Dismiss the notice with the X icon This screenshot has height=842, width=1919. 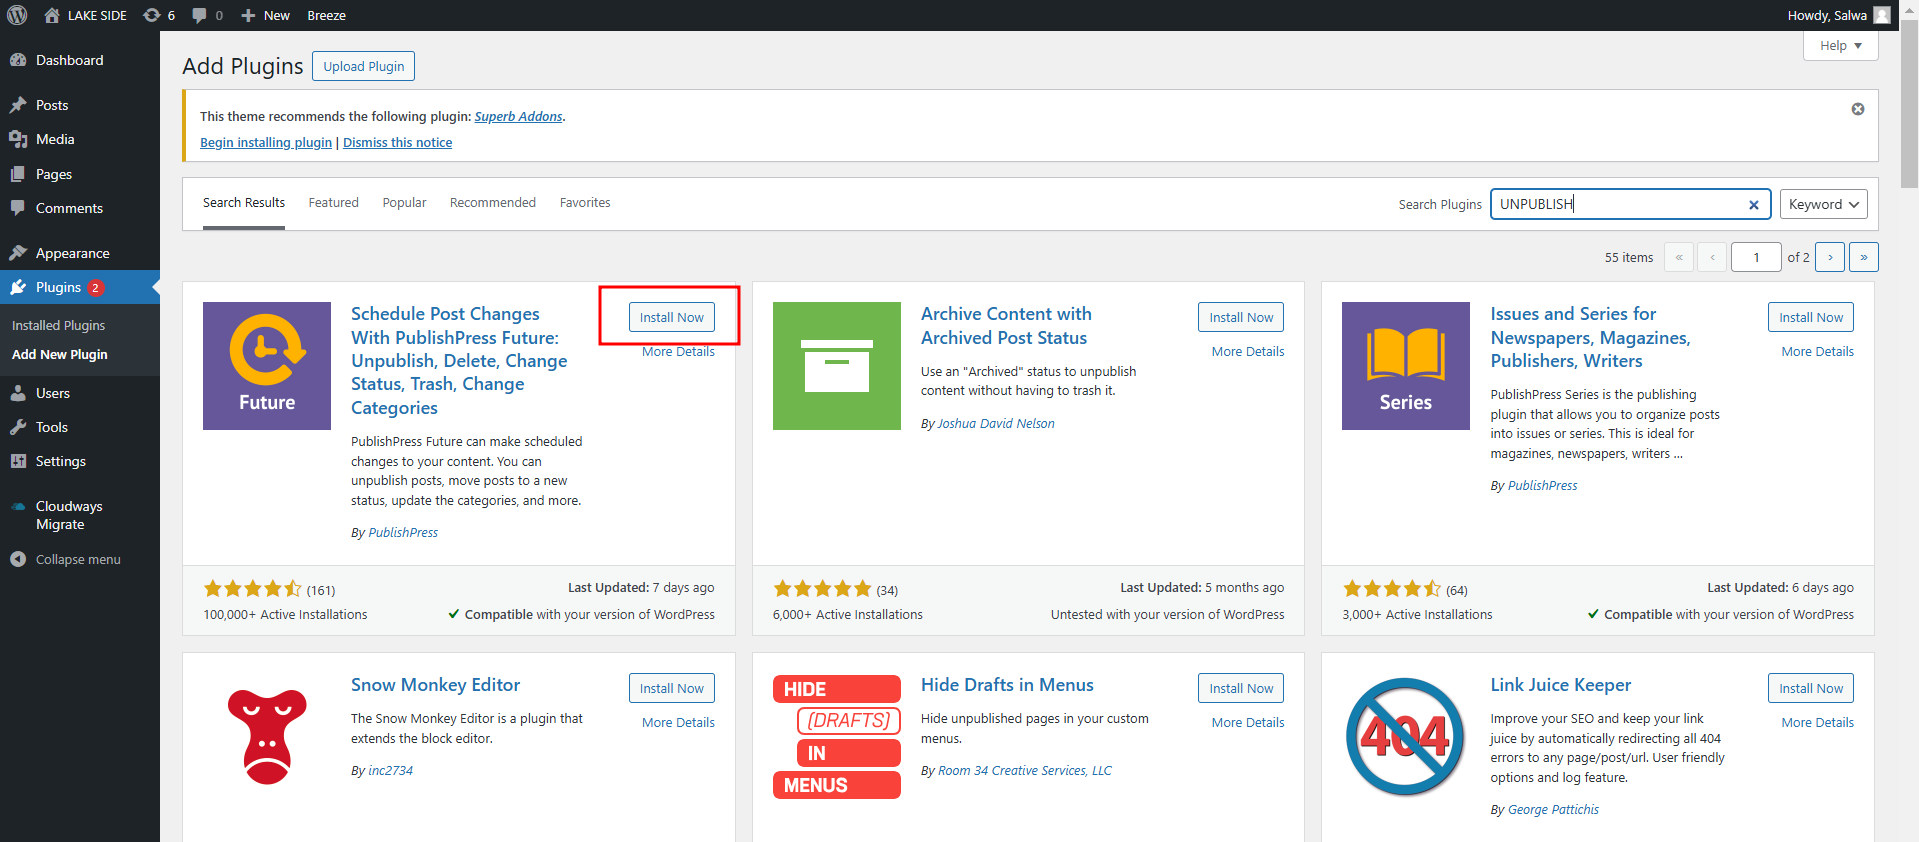[1857, 109]
